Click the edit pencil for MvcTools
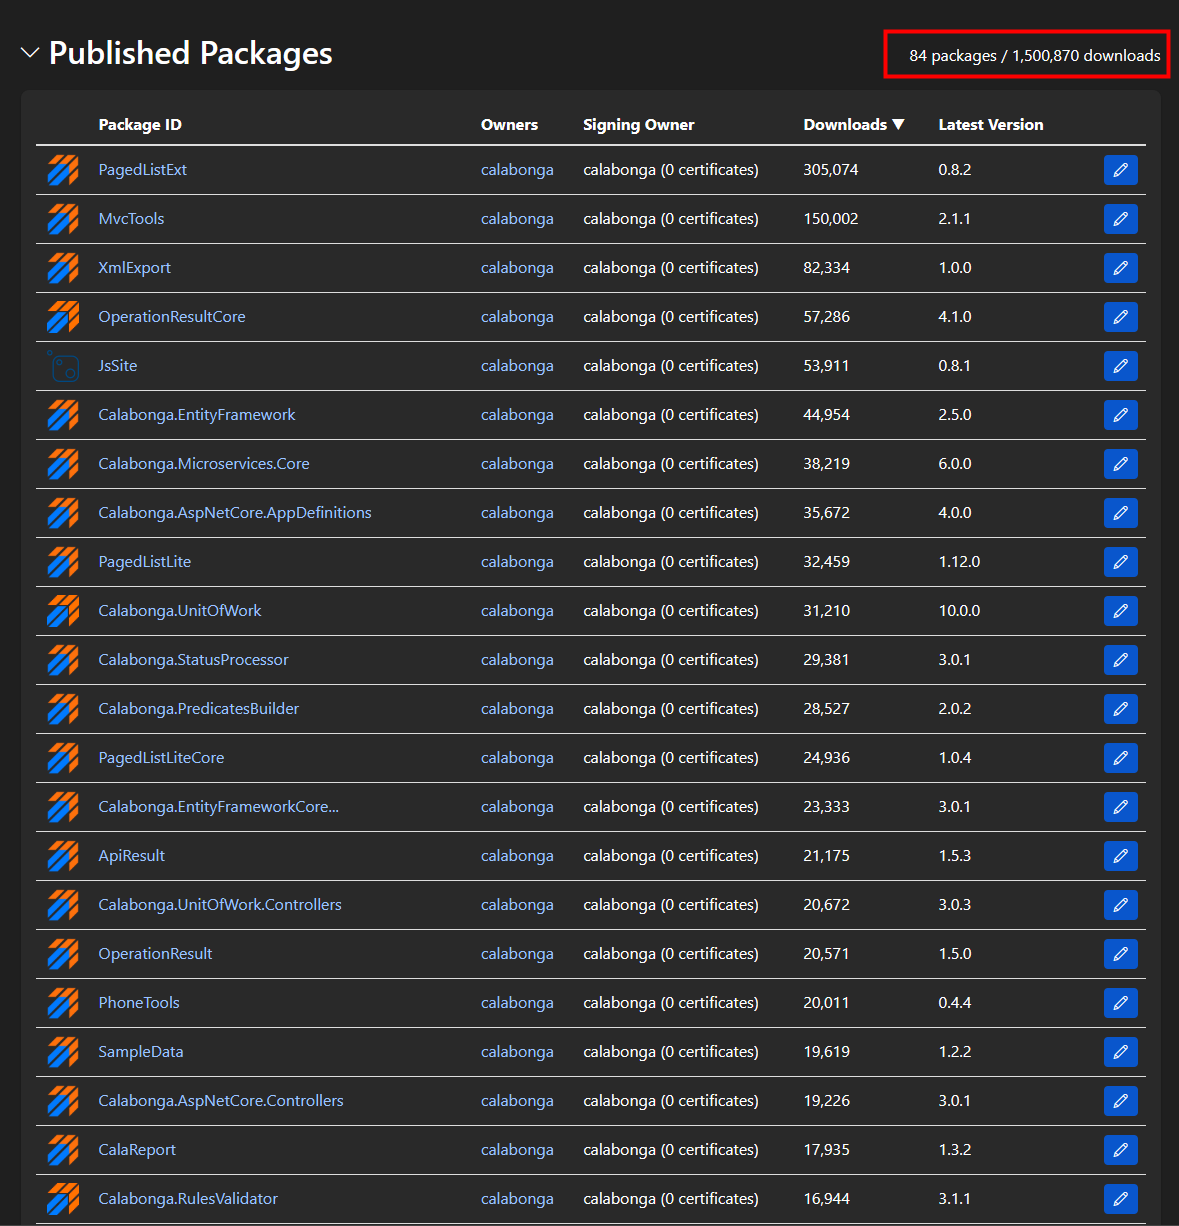This screenshot has width=1179, height=1226. click(x=1120, y=219)
